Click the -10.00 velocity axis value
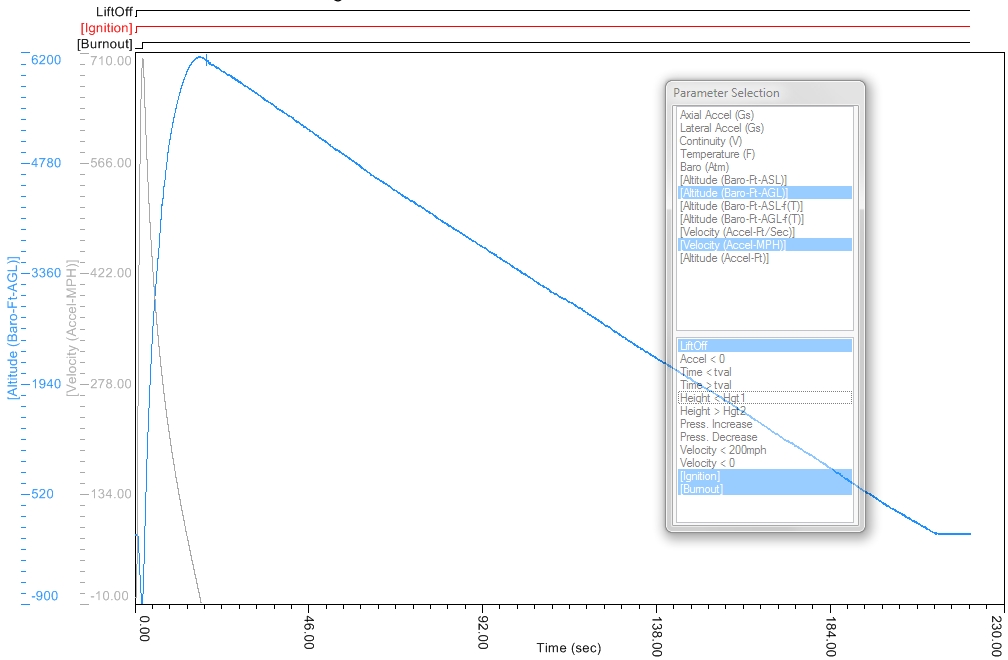Image resolution: width=1008 pixels, height=660 pixels. [111, 596]
